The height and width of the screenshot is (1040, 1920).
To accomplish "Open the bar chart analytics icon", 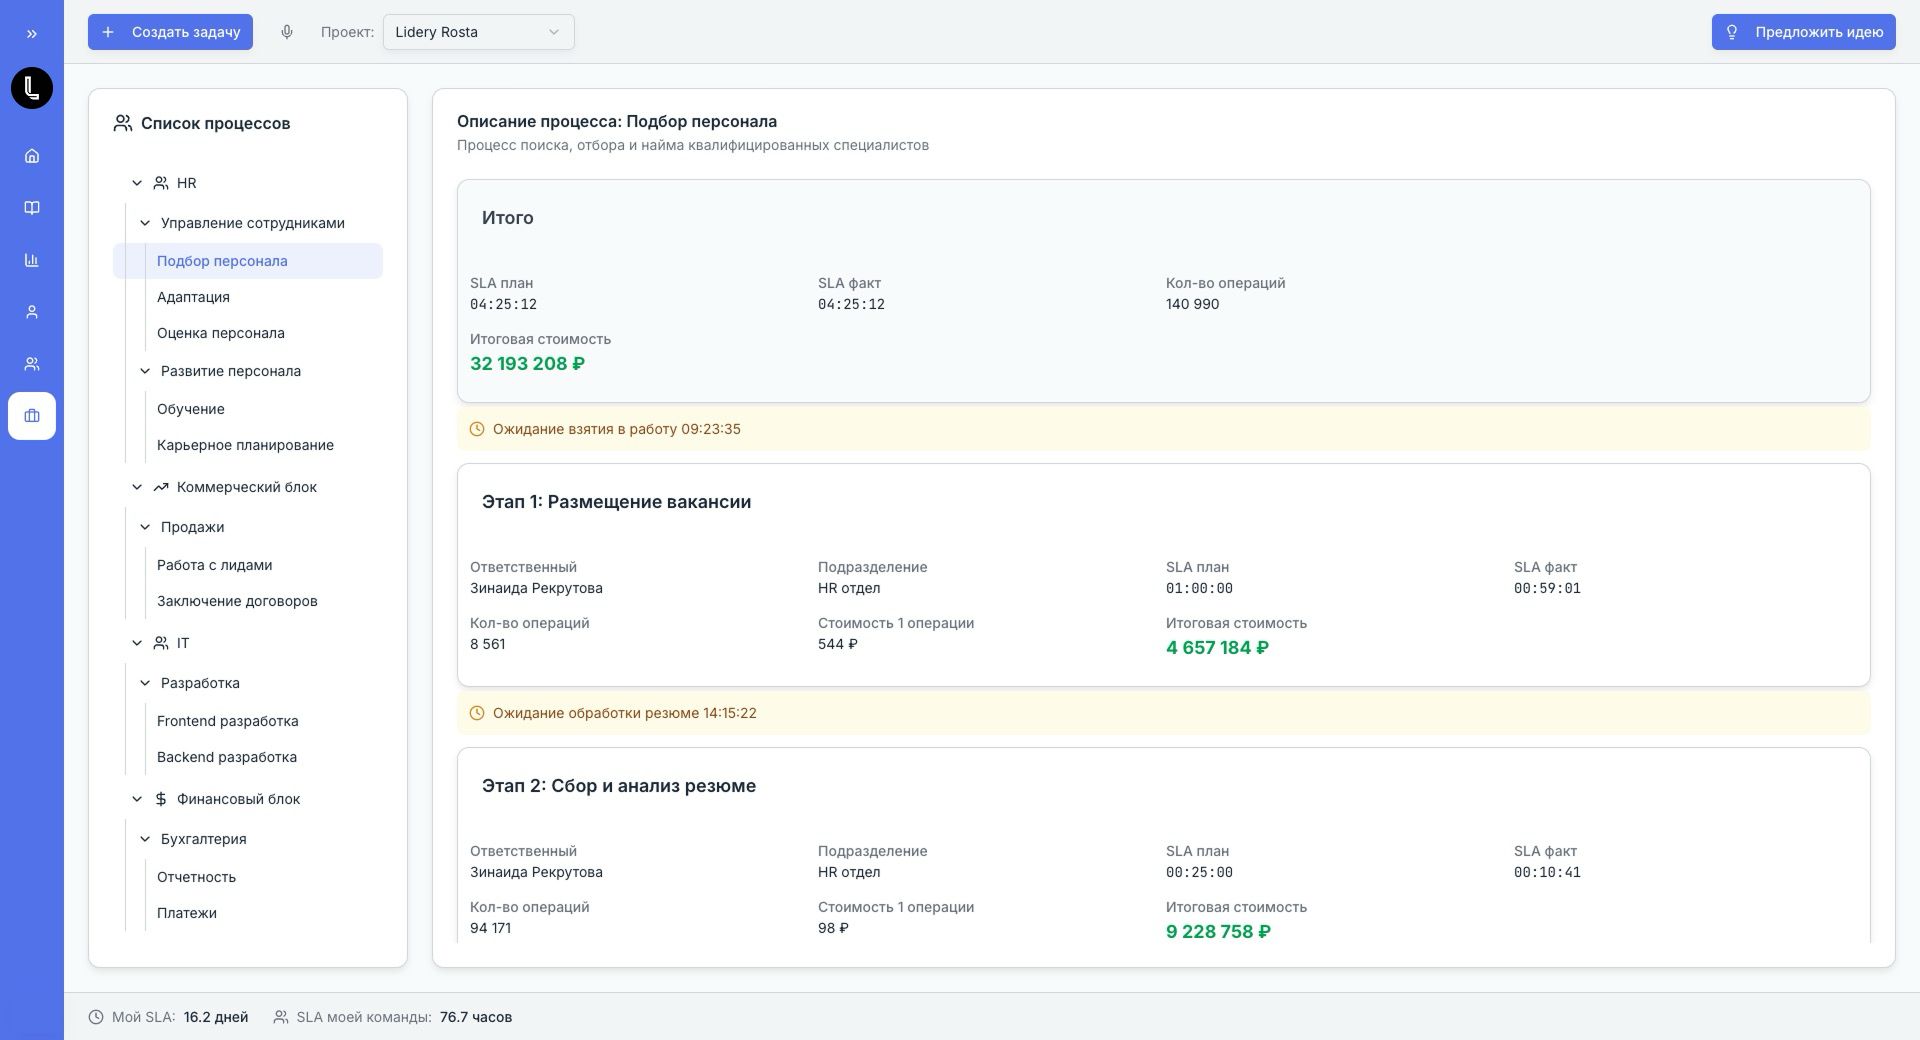I will pyautogui.click(x=32, y=260).
